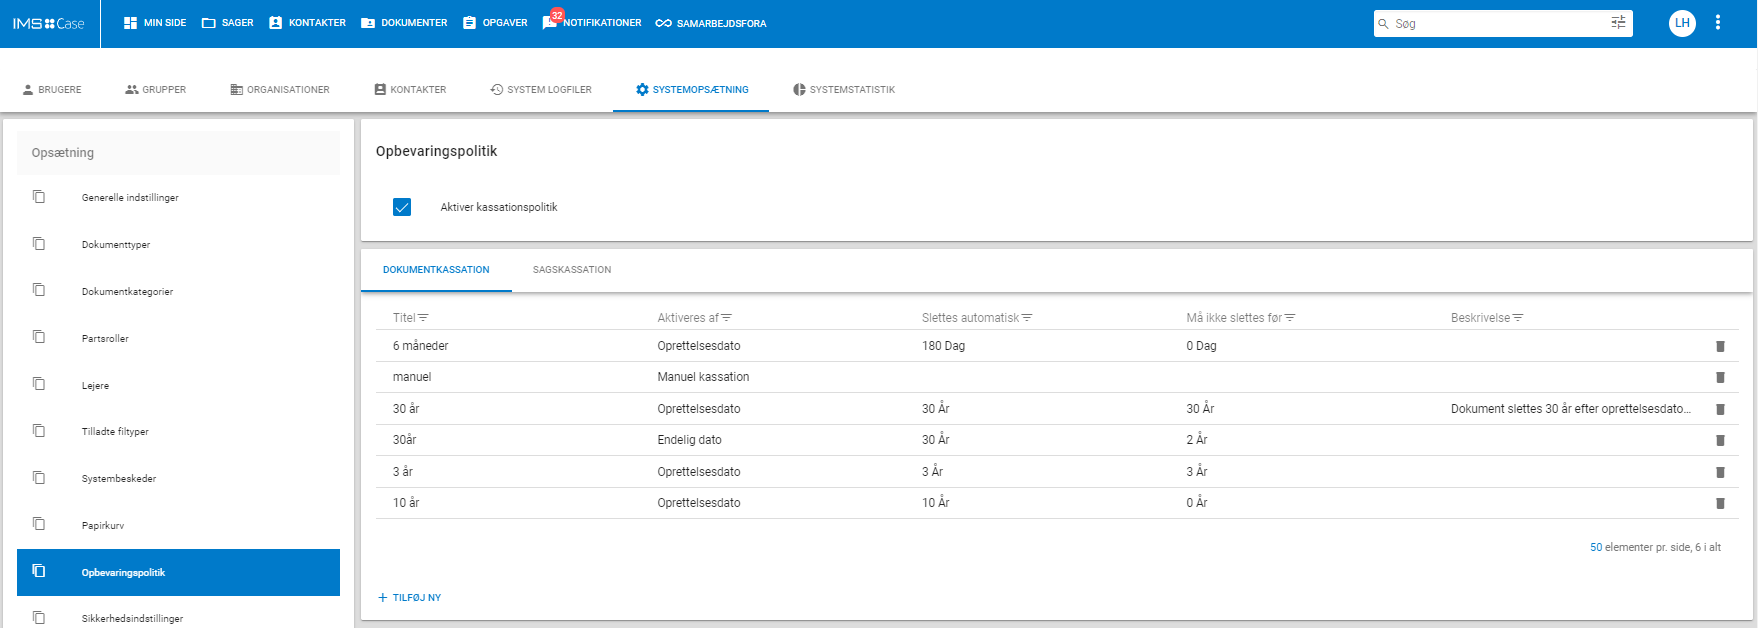Change the 50 elements per page value
The image size is (1758, 628).
pos(1596,548)
